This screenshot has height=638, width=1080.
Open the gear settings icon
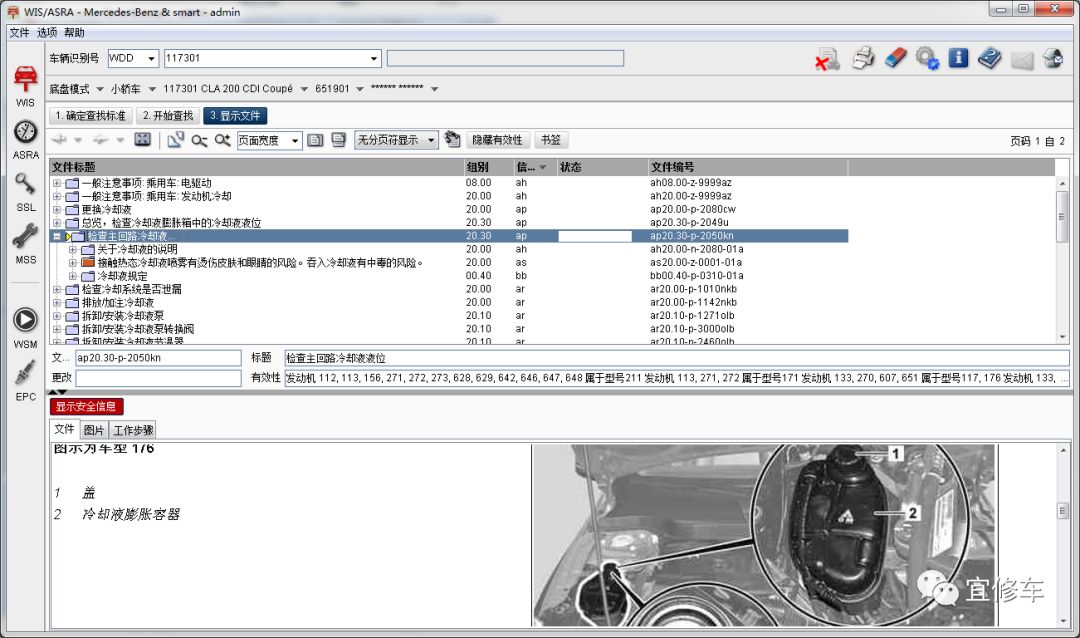click(927, 59)
